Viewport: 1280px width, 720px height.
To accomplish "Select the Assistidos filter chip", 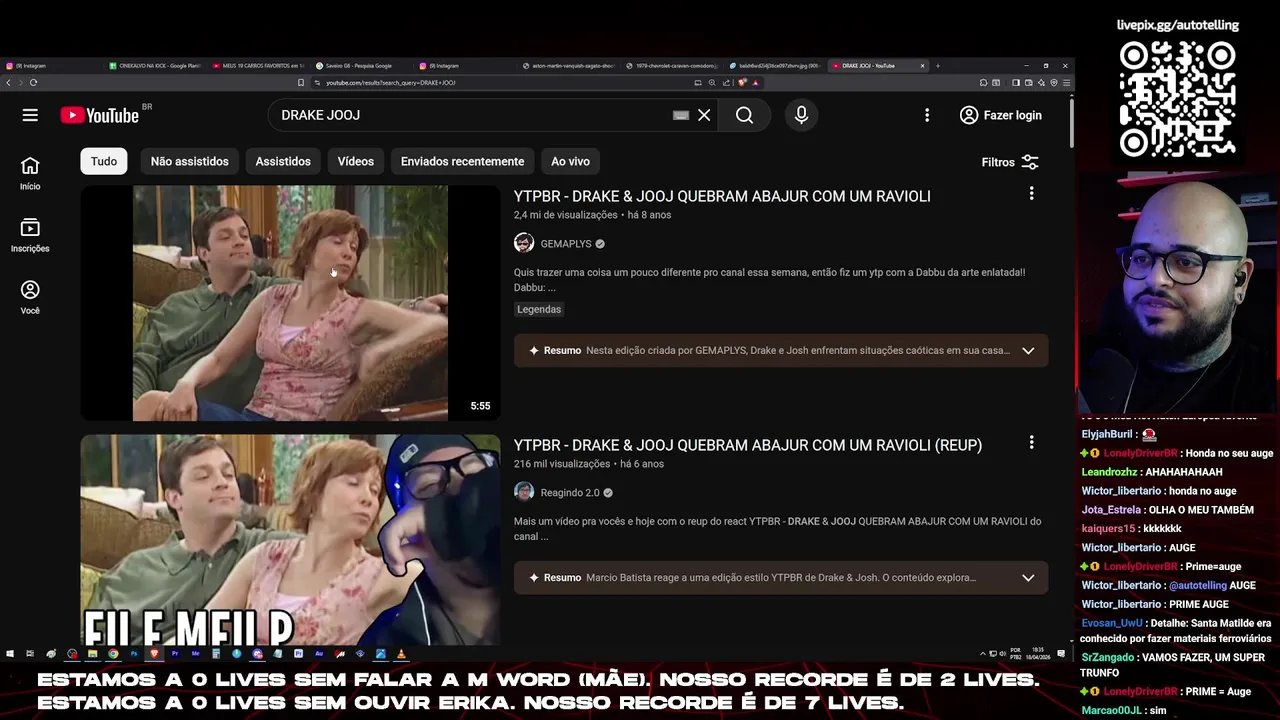I will click(x=283, y=161).
